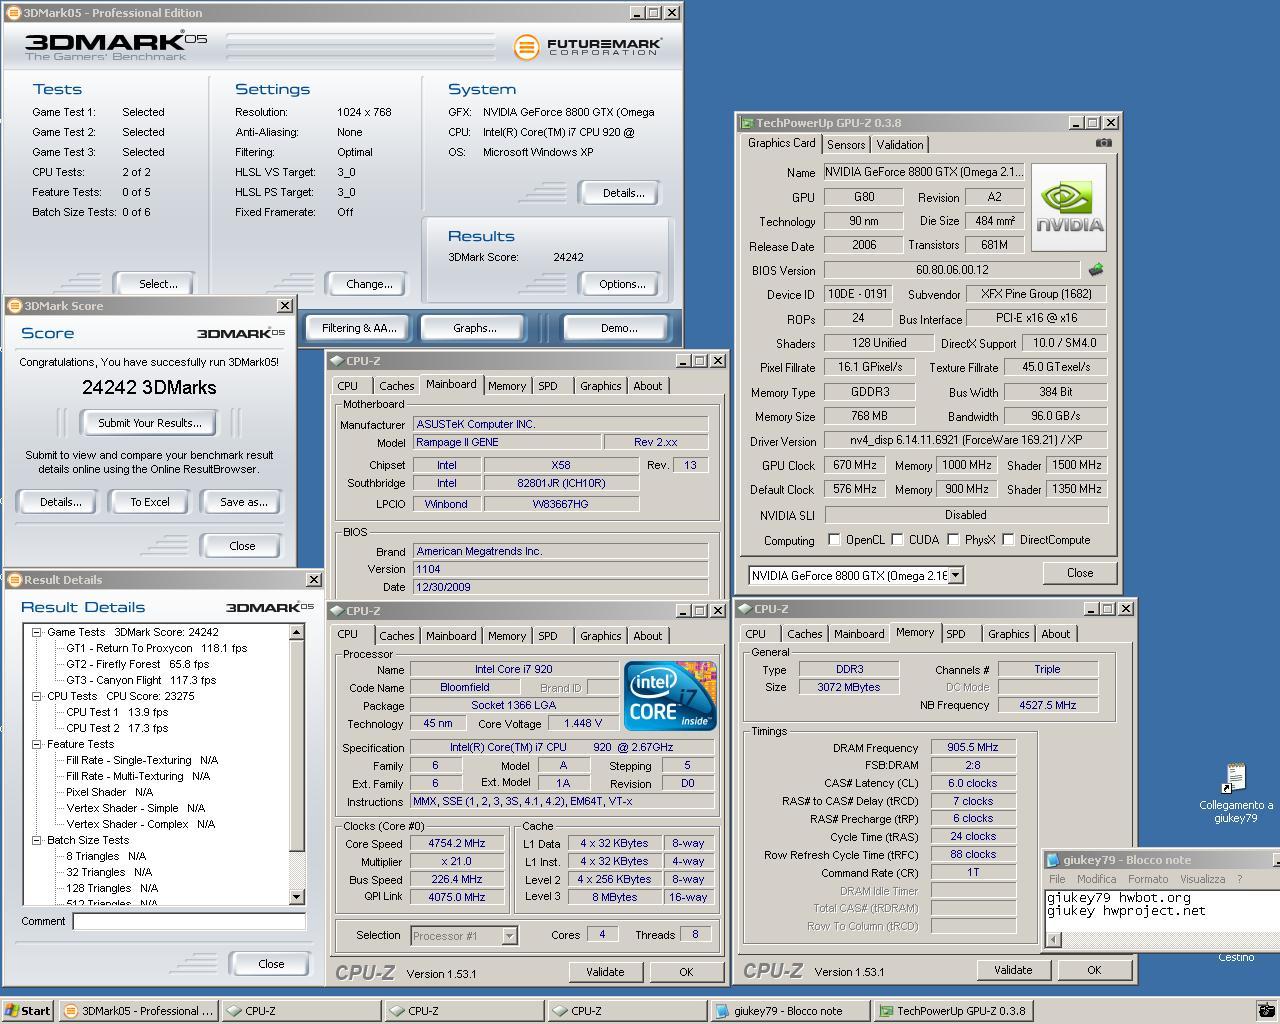Click Close button in GPU-Z window

coord(1080,573)
